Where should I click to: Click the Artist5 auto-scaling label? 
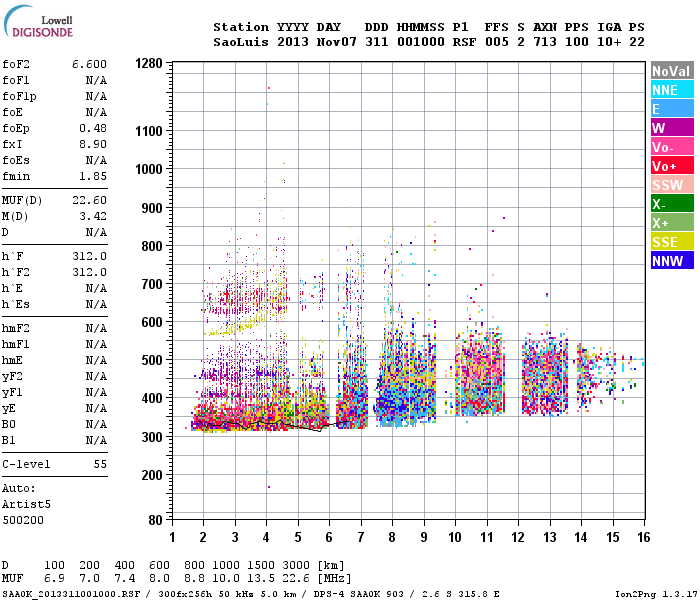click(x=26, y=504)
